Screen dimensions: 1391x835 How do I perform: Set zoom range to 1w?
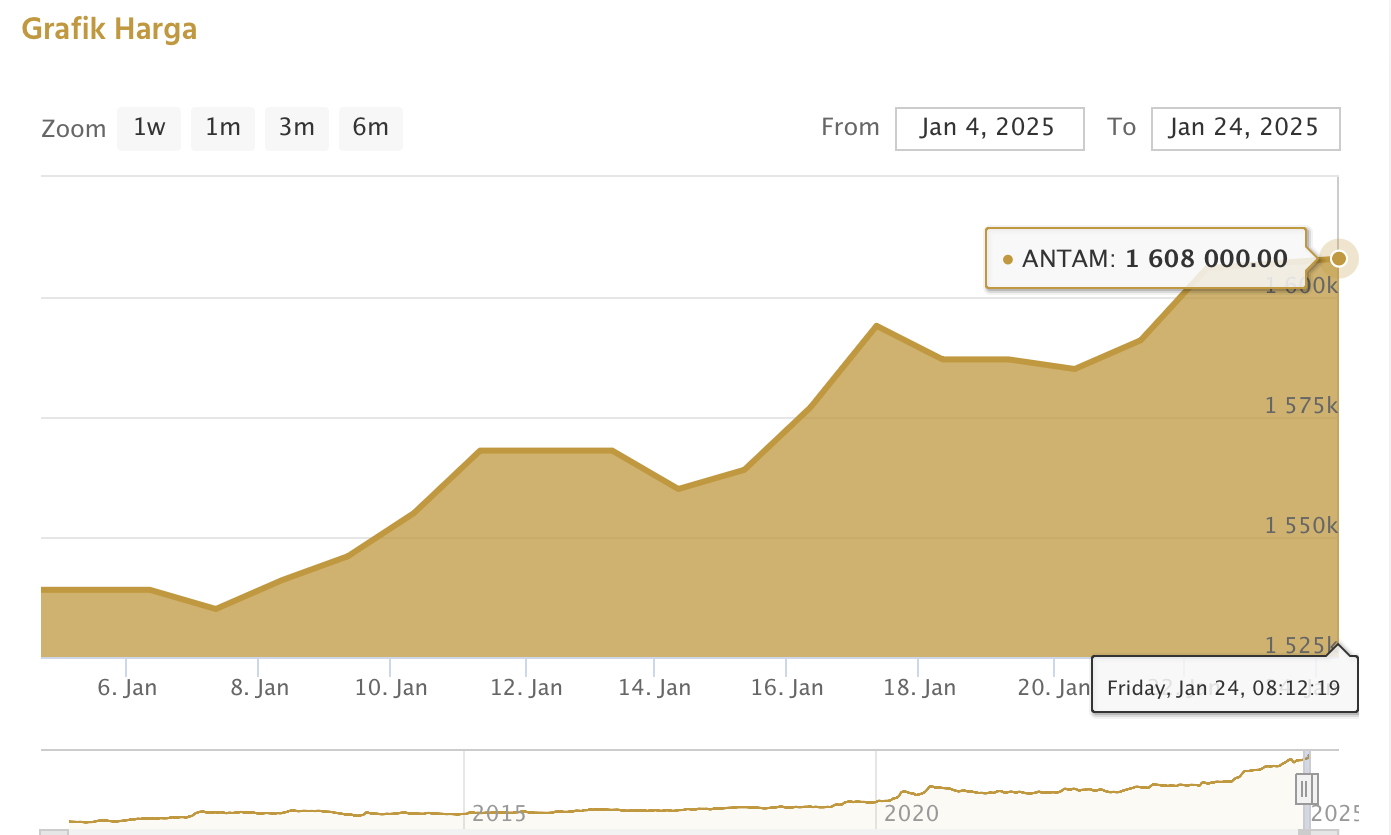pos(149,128)
